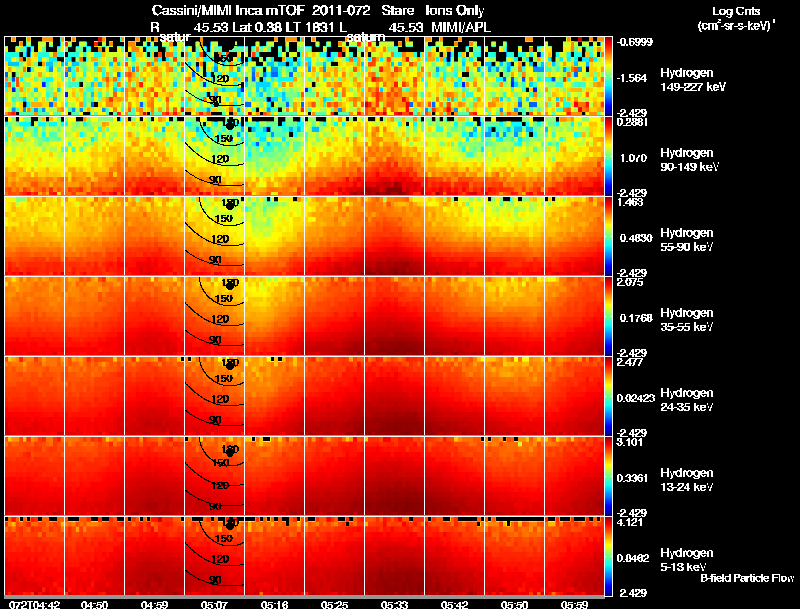Screen dimensions: 800x609
Task: Open the 04:42 panel in the 149-227 keV row
Action: pos(34,76)
